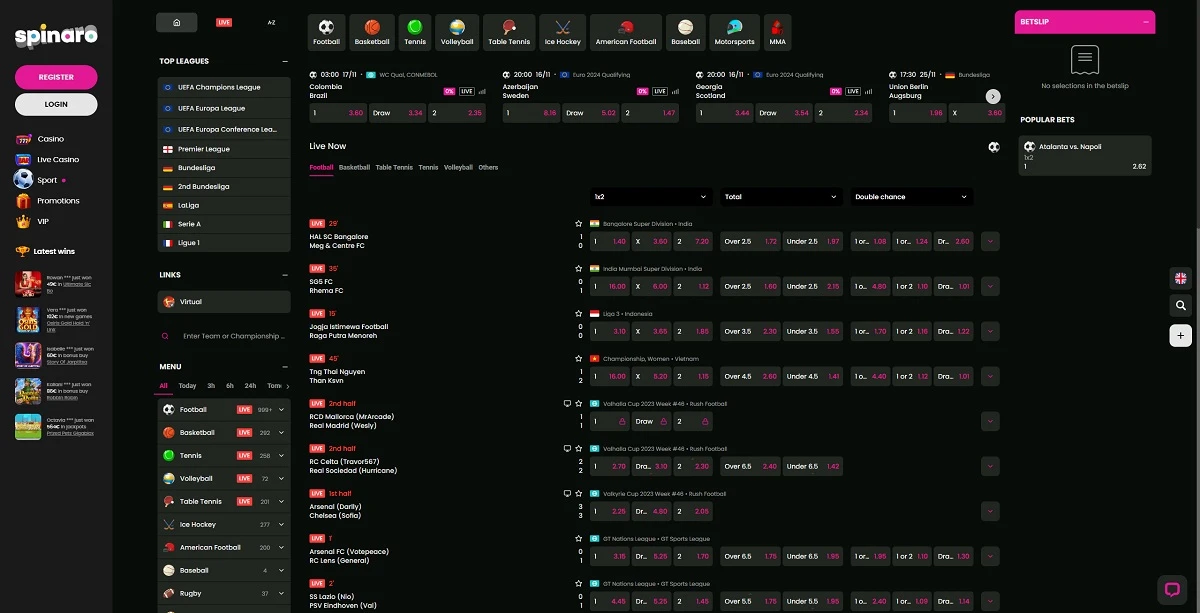Select the American Football sport tile
Image resolution: width=1200 pixels, height=613 pixels.
pyautogui.click(x=626, y=32)
